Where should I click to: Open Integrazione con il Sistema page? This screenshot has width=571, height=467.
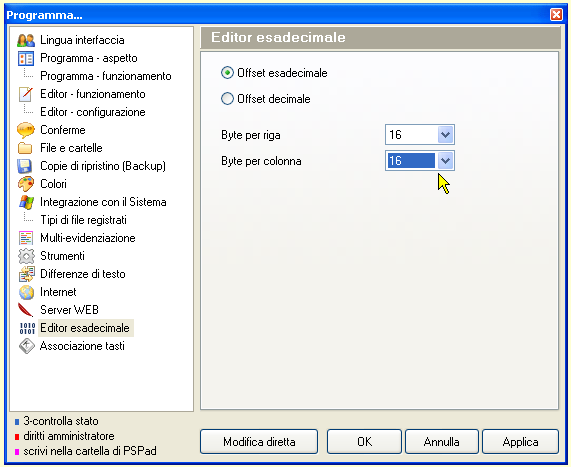click(x=103, y=202)
